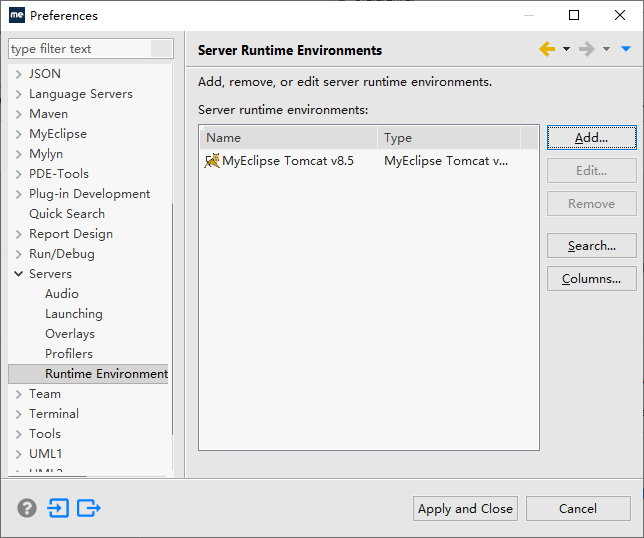Expand the Maven tree node
Image resolution: width=644 pixels, height=538 pixels.
coord(19,114)
